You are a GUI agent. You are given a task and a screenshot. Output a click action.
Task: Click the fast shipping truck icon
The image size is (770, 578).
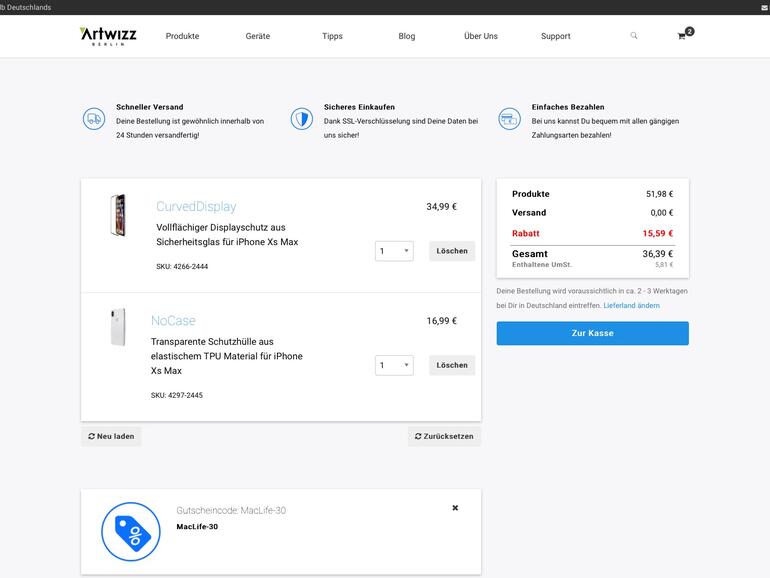tap(94, 120)
